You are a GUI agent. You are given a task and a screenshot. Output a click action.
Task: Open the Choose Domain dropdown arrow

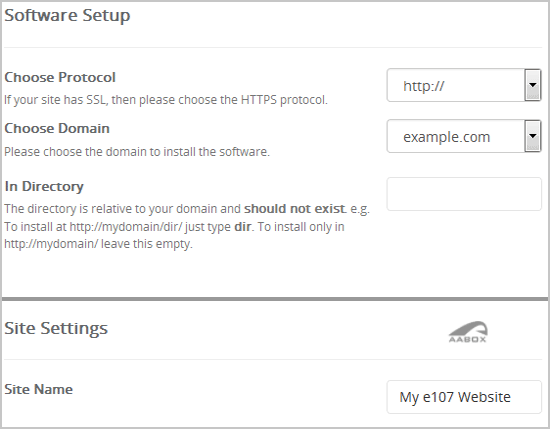pos(532,136)
